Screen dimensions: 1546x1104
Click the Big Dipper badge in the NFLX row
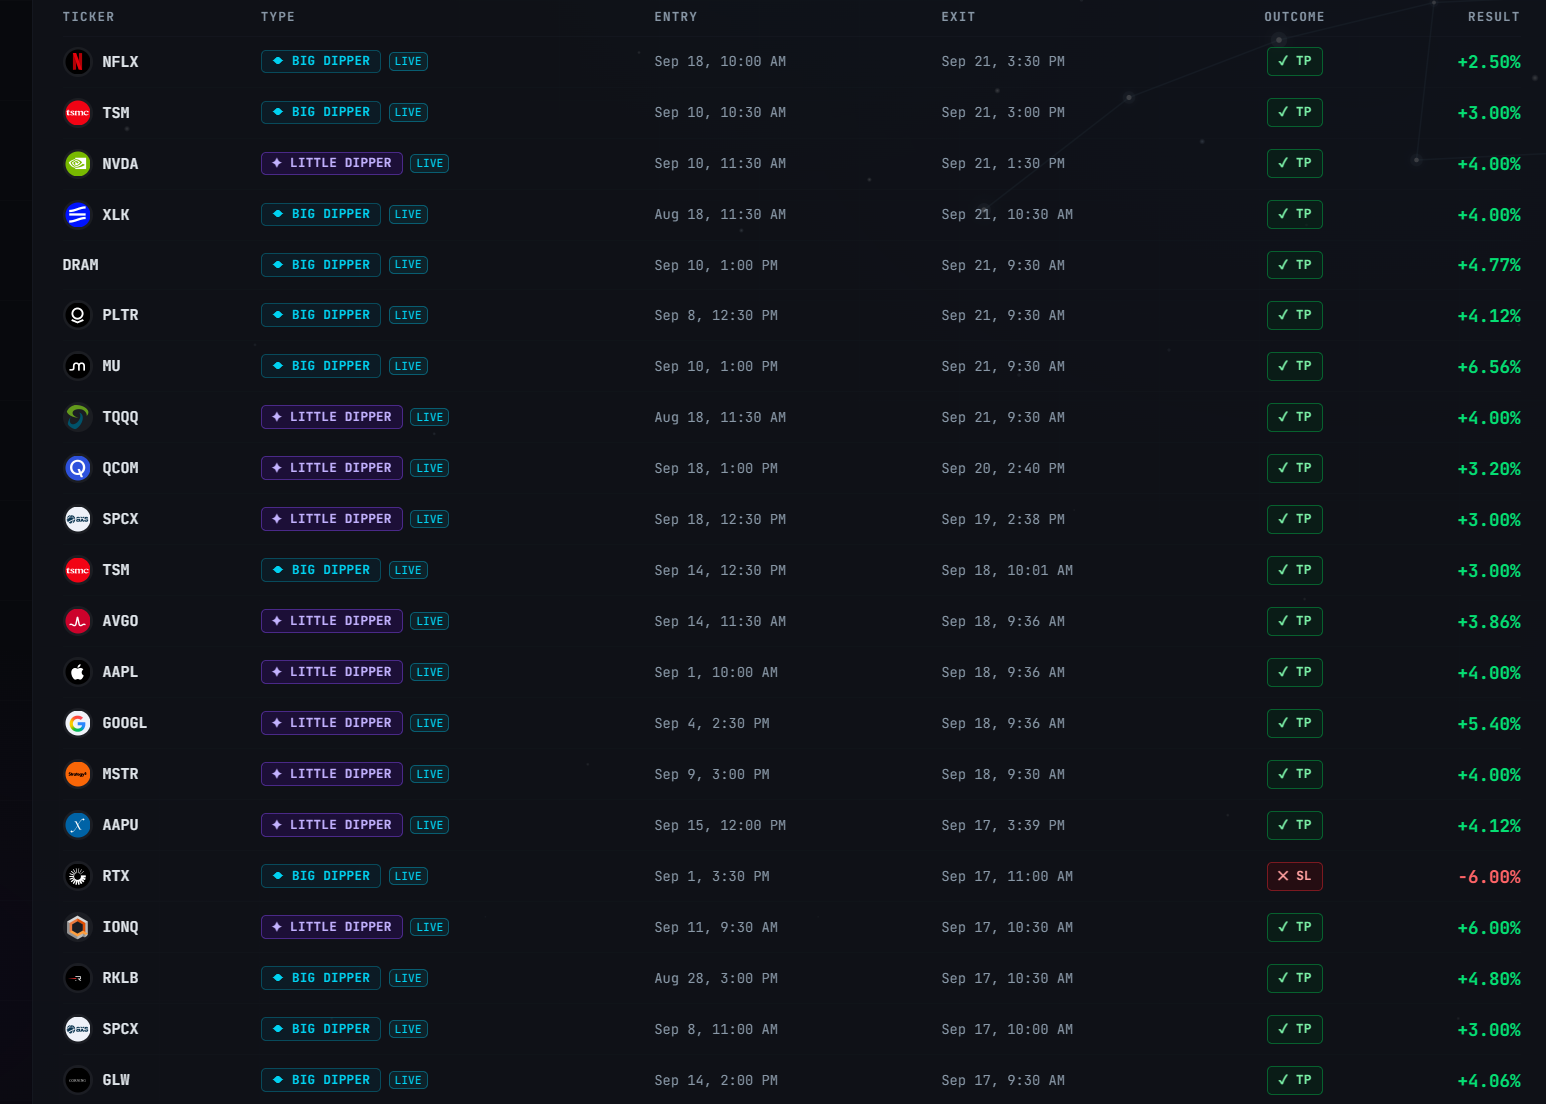pos(321,61)
